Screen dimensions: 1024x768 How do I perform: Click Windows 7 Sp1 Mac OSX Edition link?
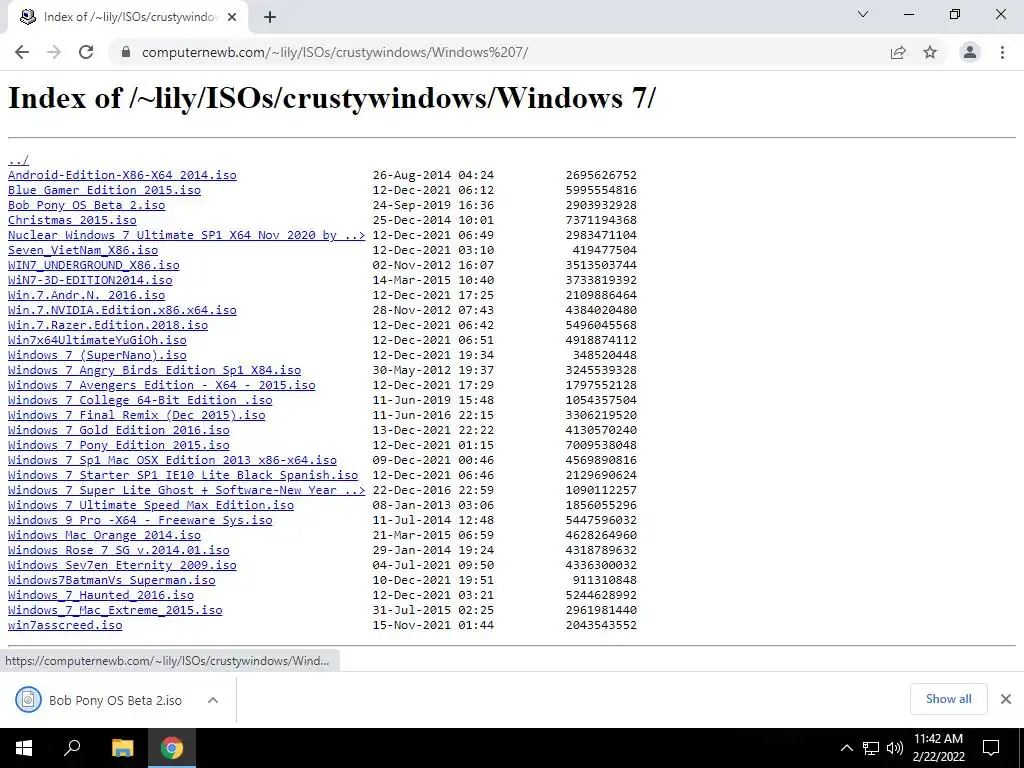coord(172,460)
